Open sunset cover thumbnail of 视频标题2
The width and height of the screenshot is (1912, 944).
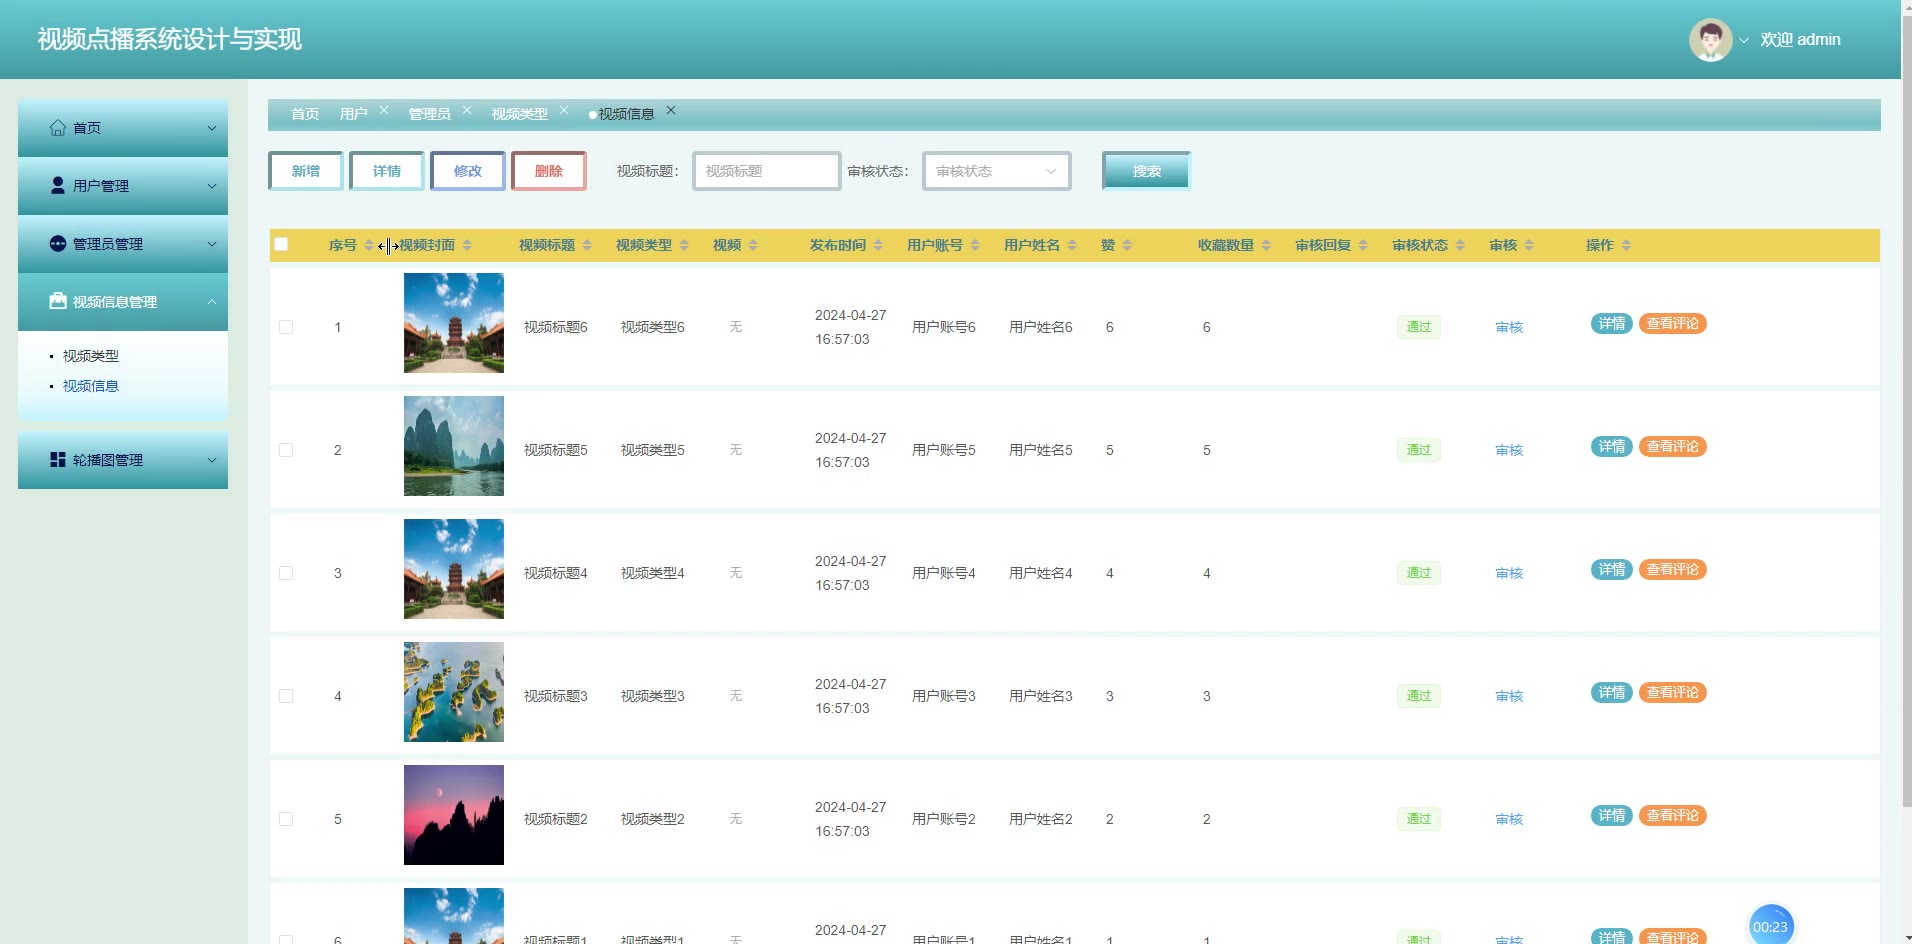tap(454, 815)
